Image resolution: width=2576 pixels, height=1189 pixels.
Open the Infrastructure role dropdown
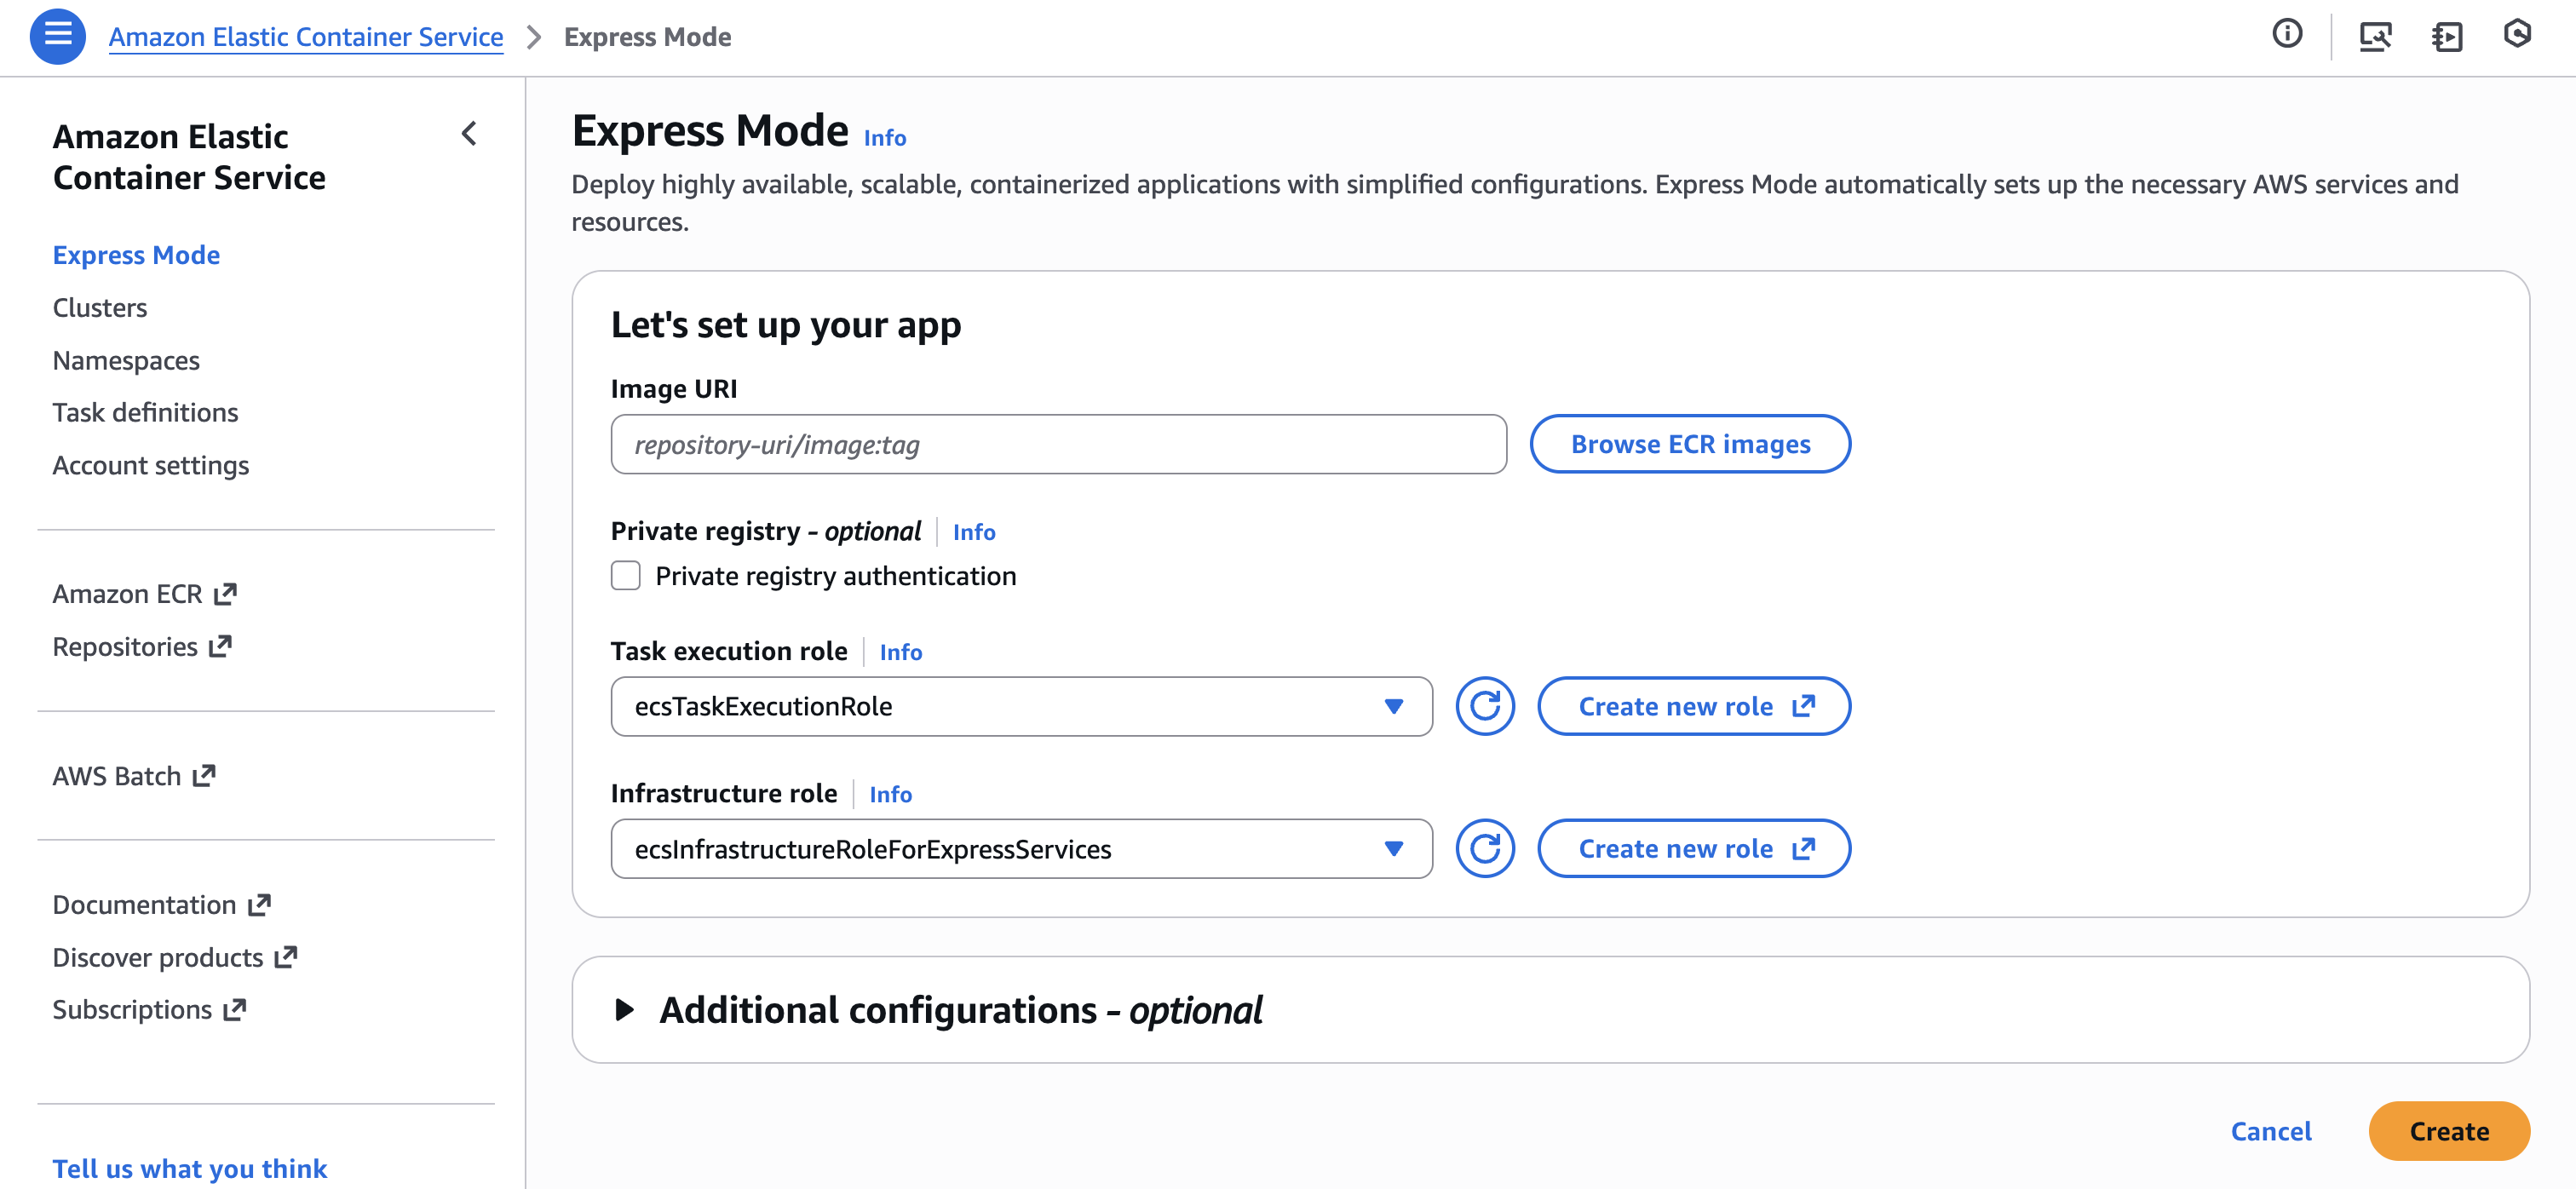coord(1020,848)
